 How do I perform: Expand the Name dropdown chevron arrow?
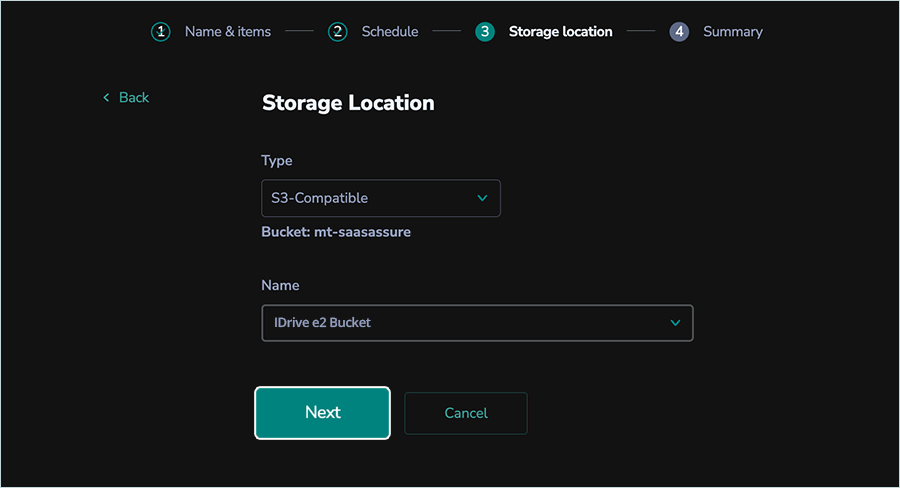[x=675, y=323]
